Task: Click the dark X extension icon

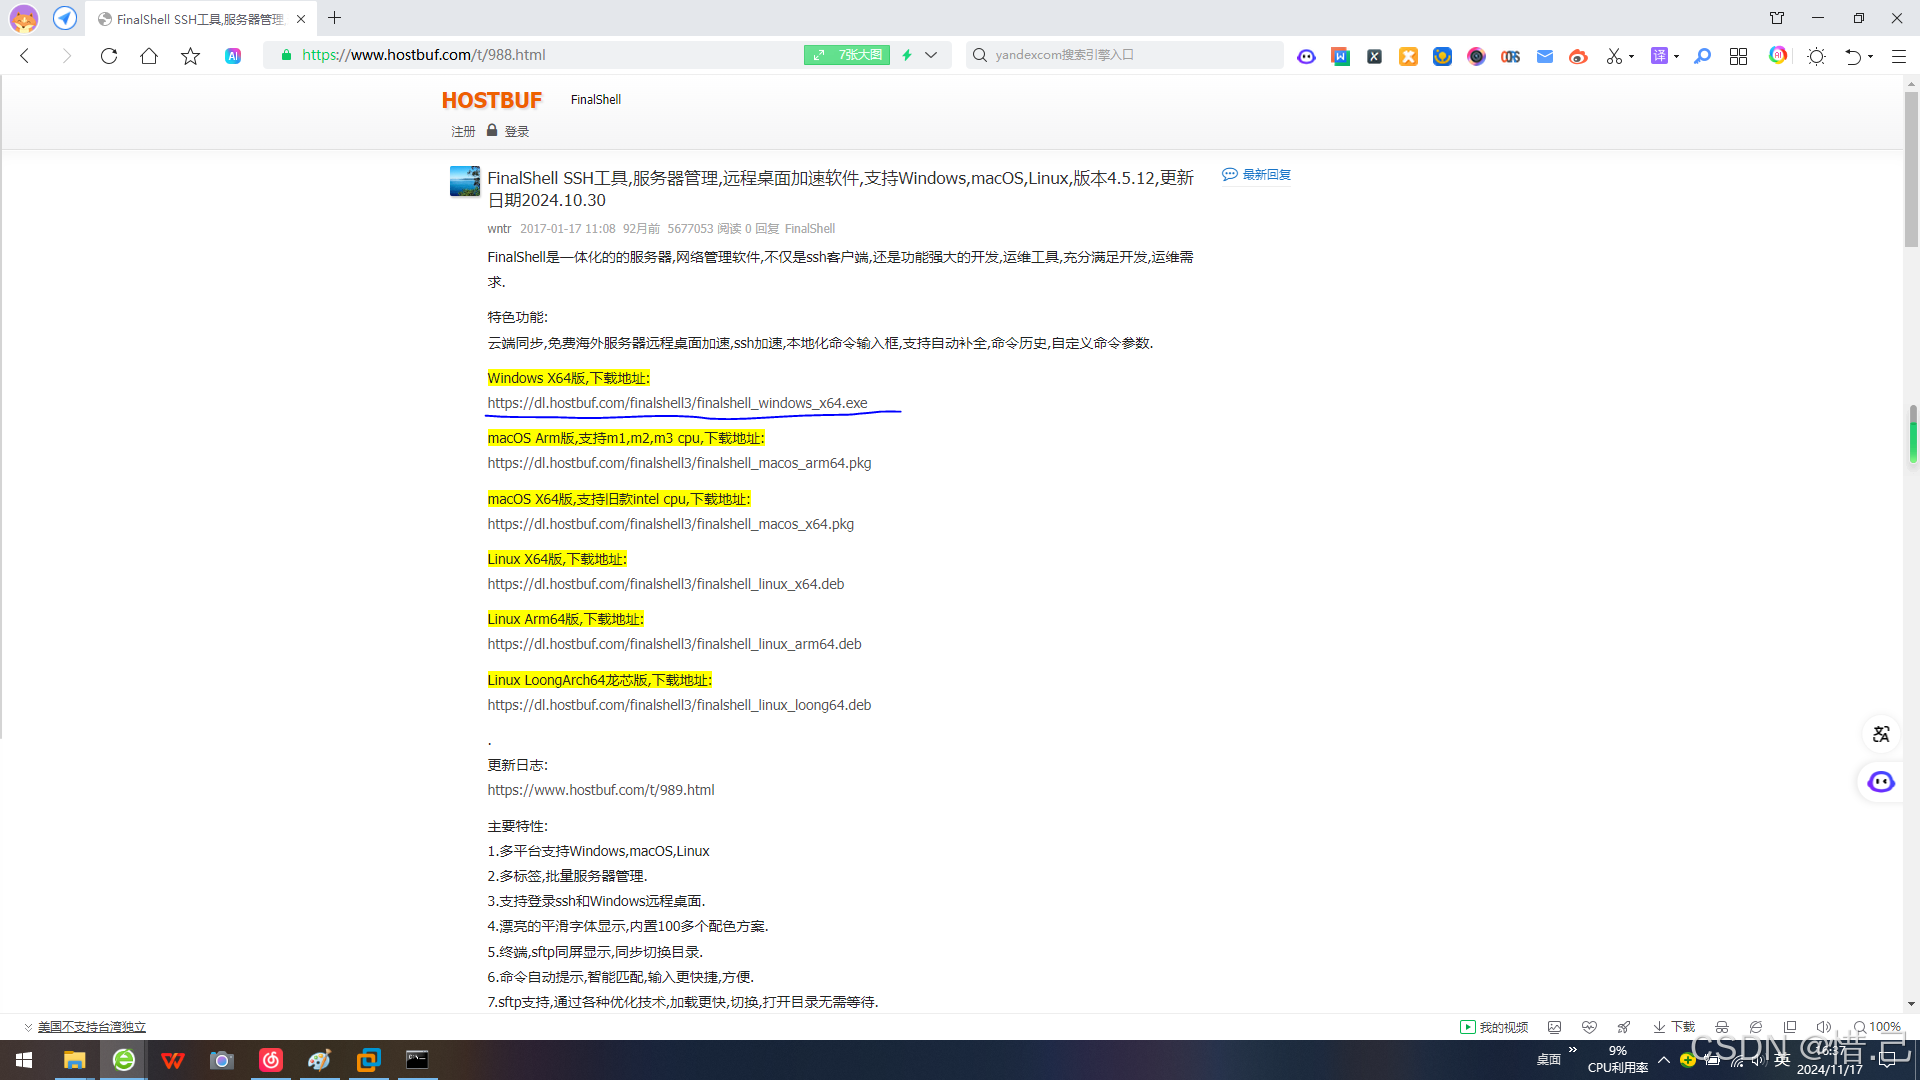Action: [1374, 56]
